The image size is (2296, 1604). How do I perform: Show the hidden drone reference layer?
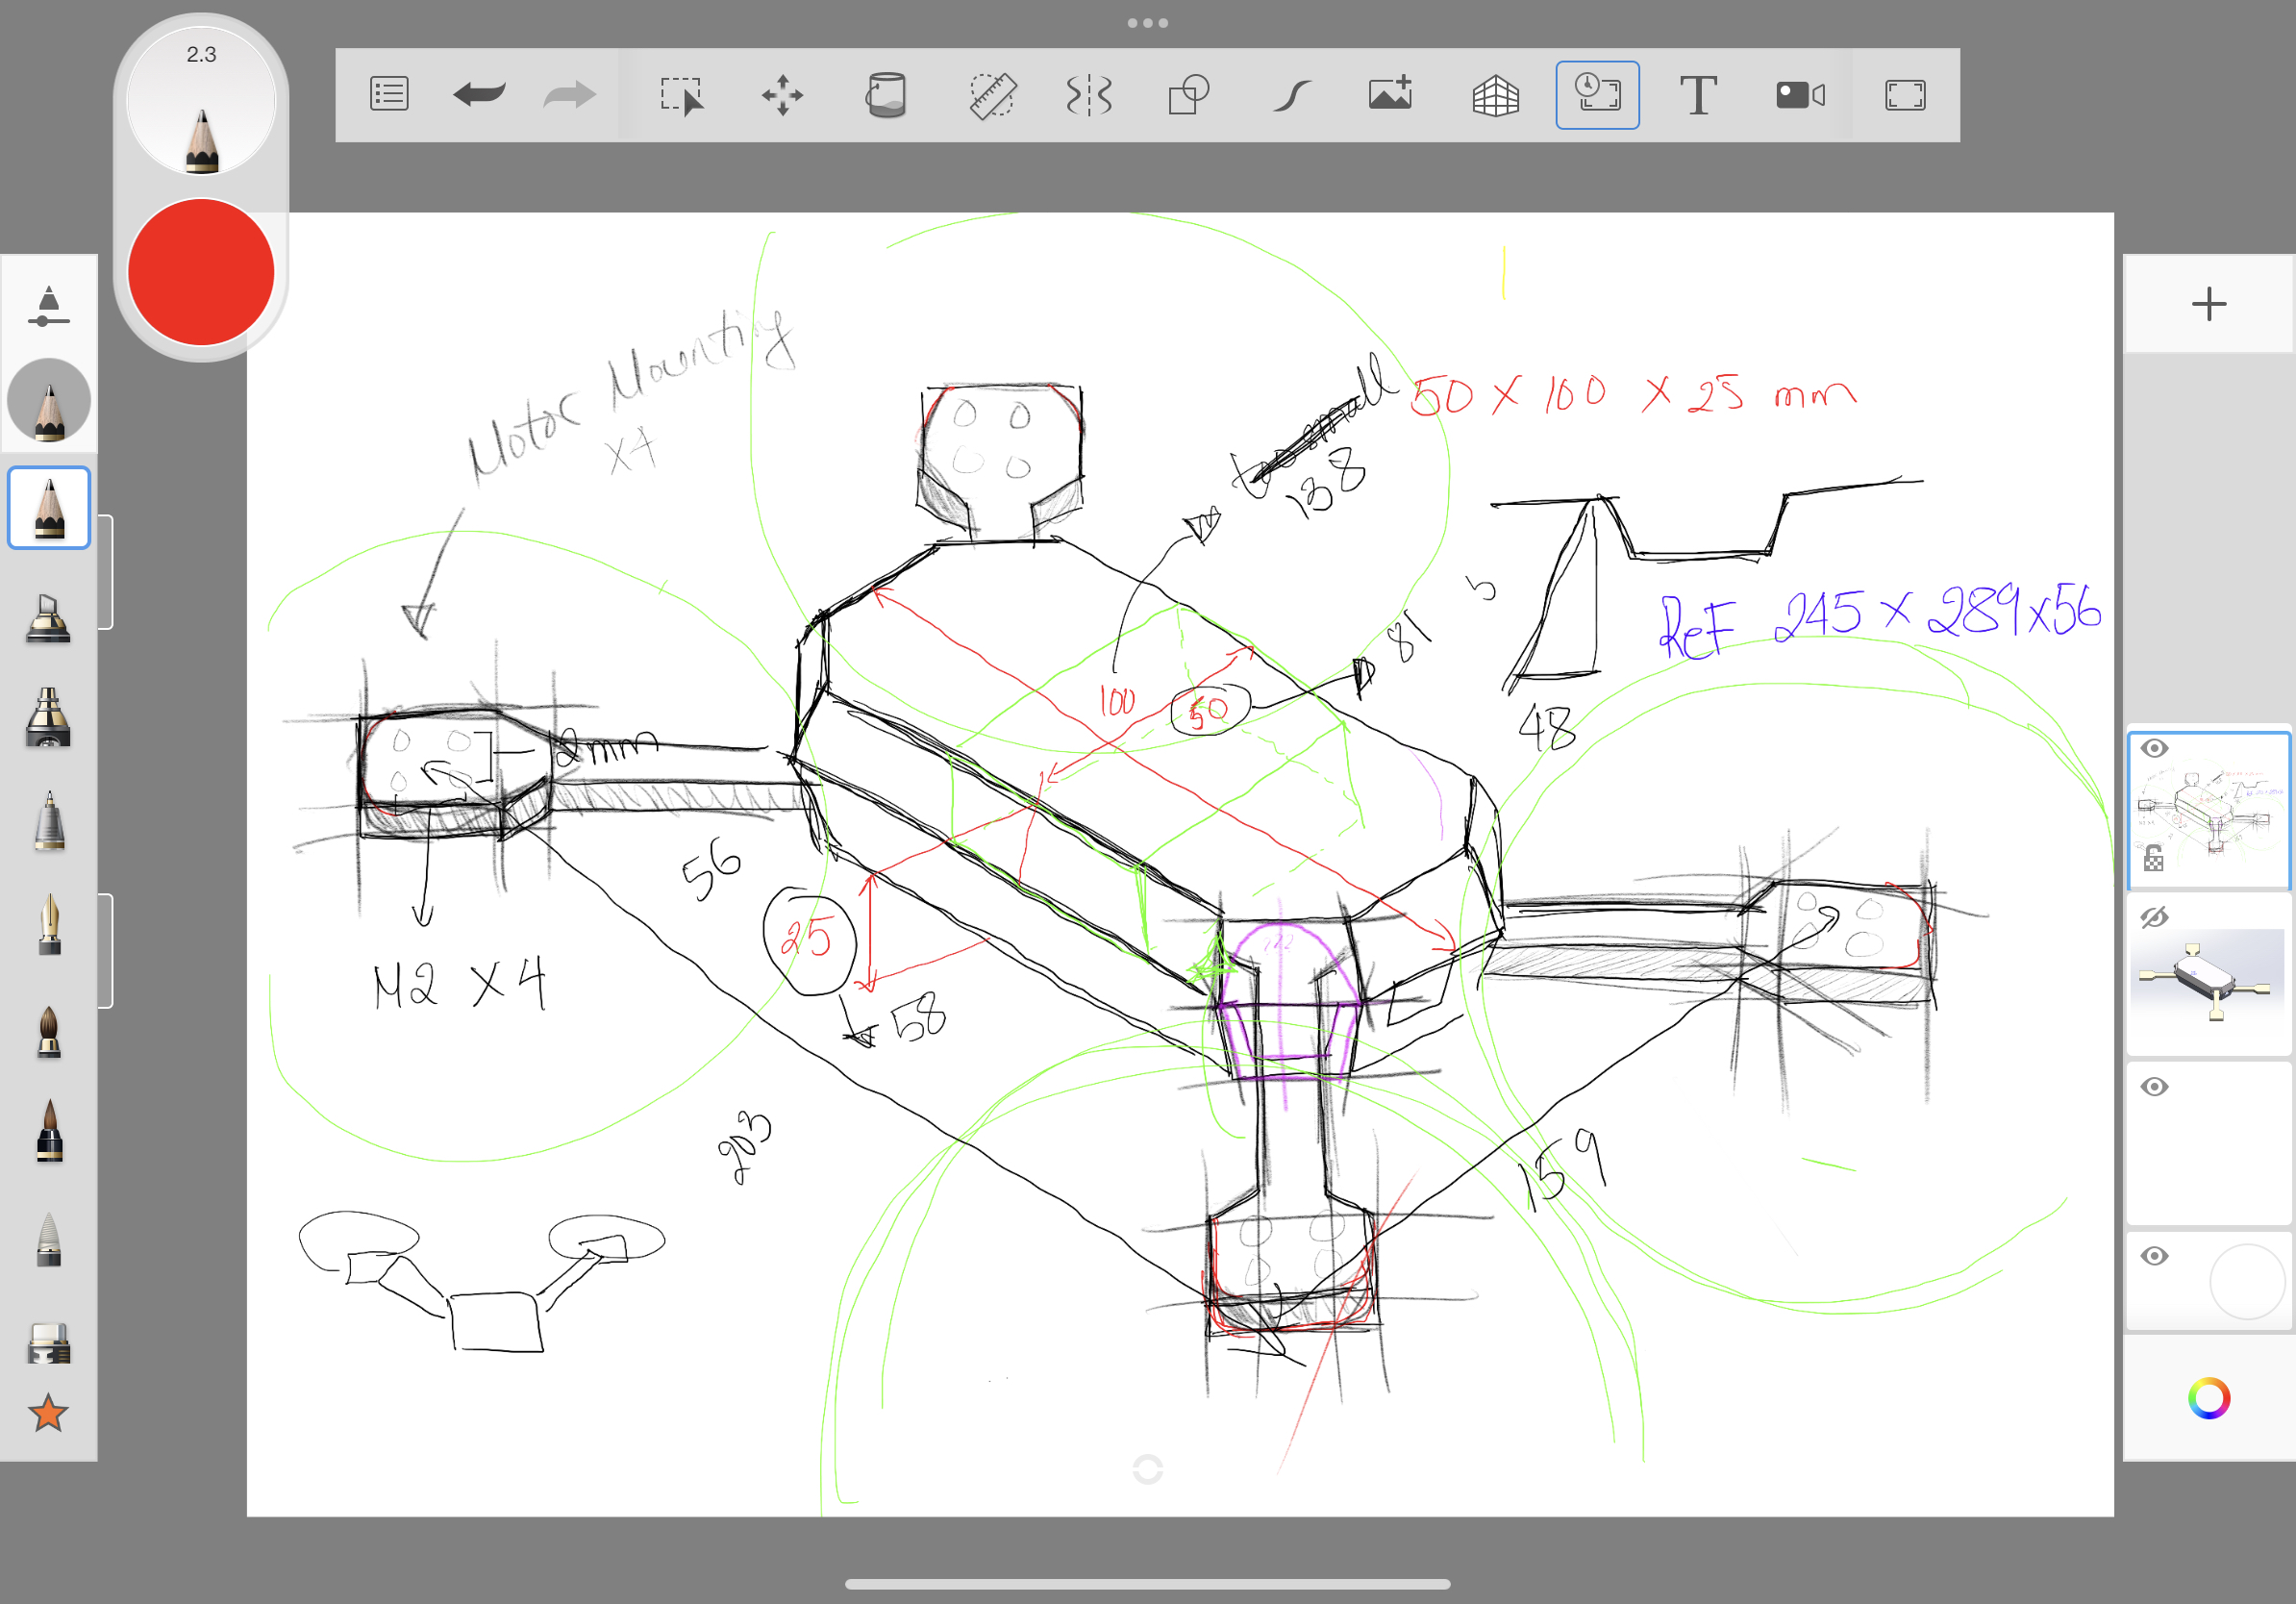coord(2154,917)
